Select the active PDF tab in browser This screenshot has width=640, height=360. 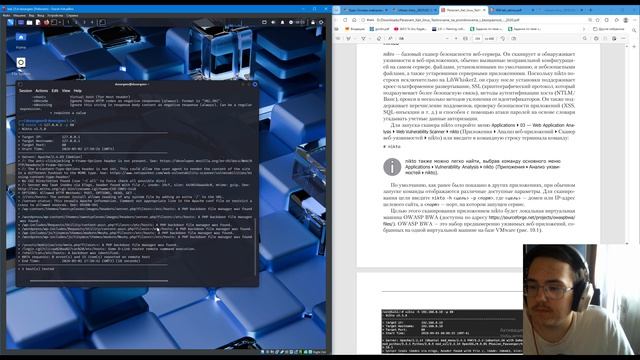(464, 10)
